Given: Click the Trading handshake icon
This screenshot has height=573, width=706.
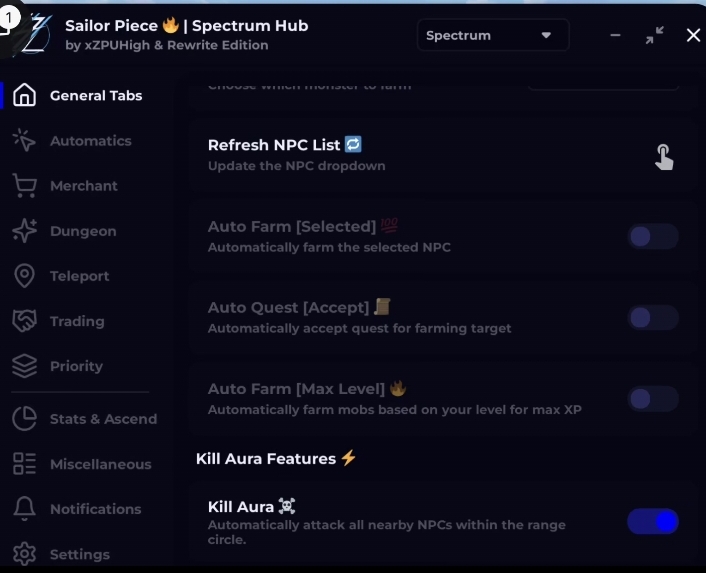Looking at the screenshot, I should pos(24,321).
